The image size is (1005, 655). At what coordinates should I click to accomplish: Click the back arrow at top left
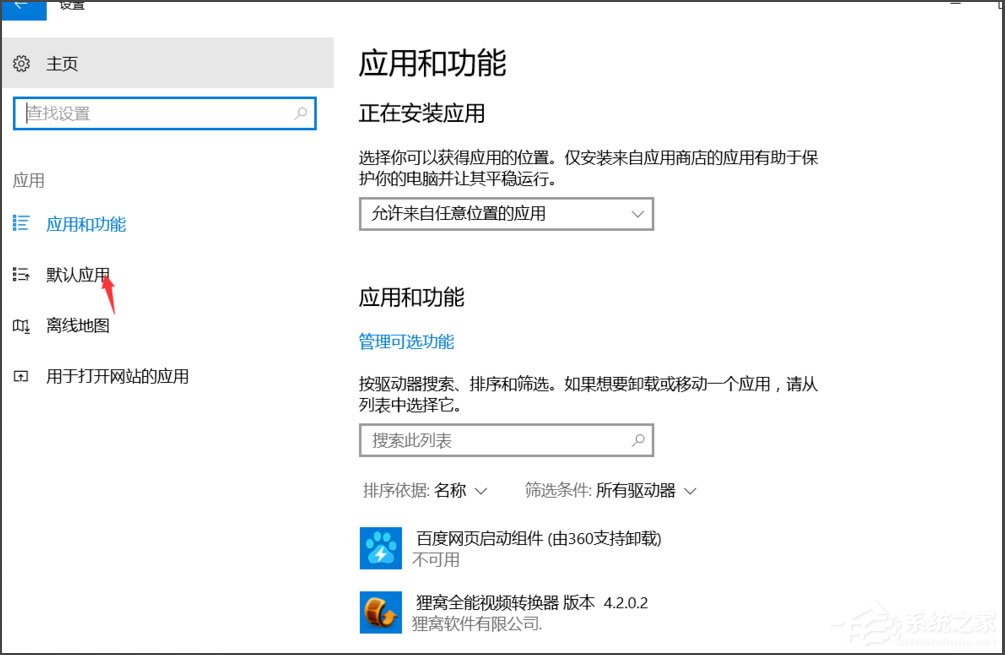(x=21, y=7)
